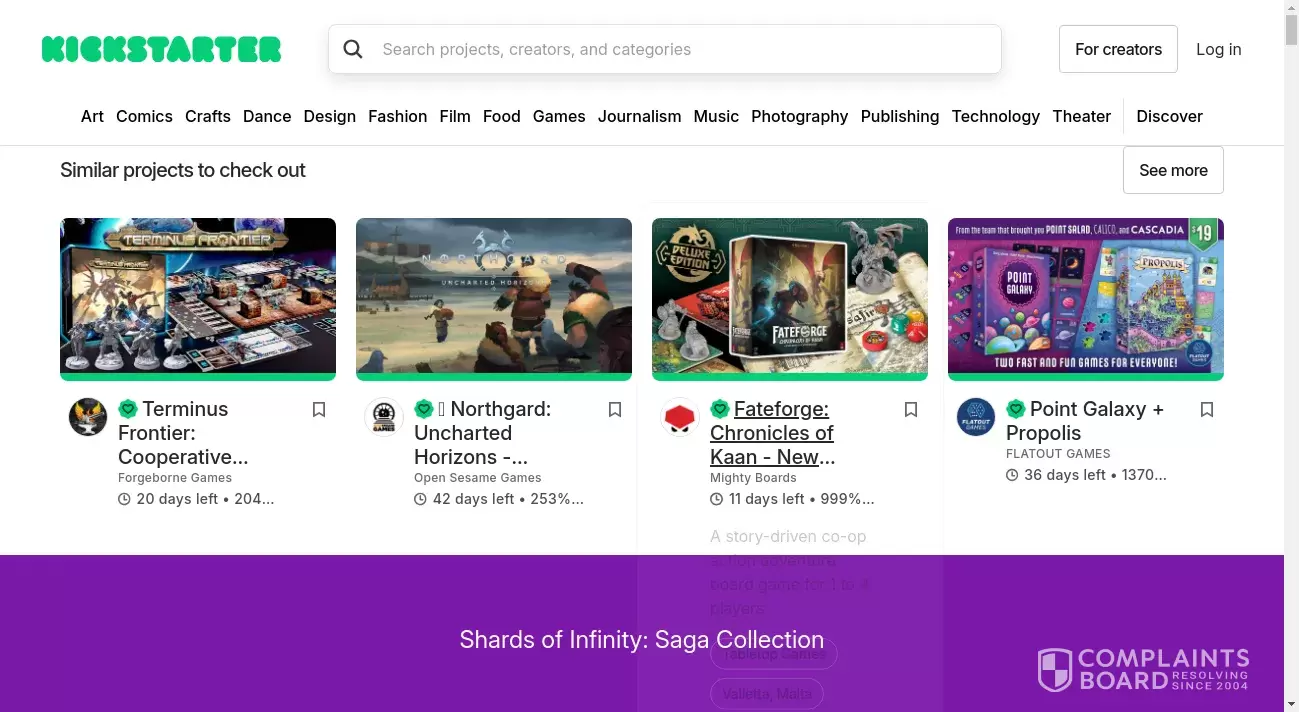Open the Music category
Viewport: 1299px width, 712px height.
tap(716, 116)
